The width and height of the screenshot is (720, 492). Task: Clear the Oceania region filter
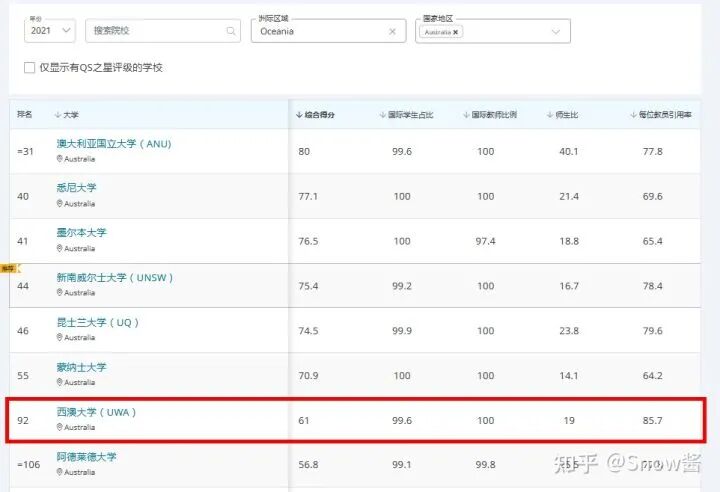[x=392, y=31]
